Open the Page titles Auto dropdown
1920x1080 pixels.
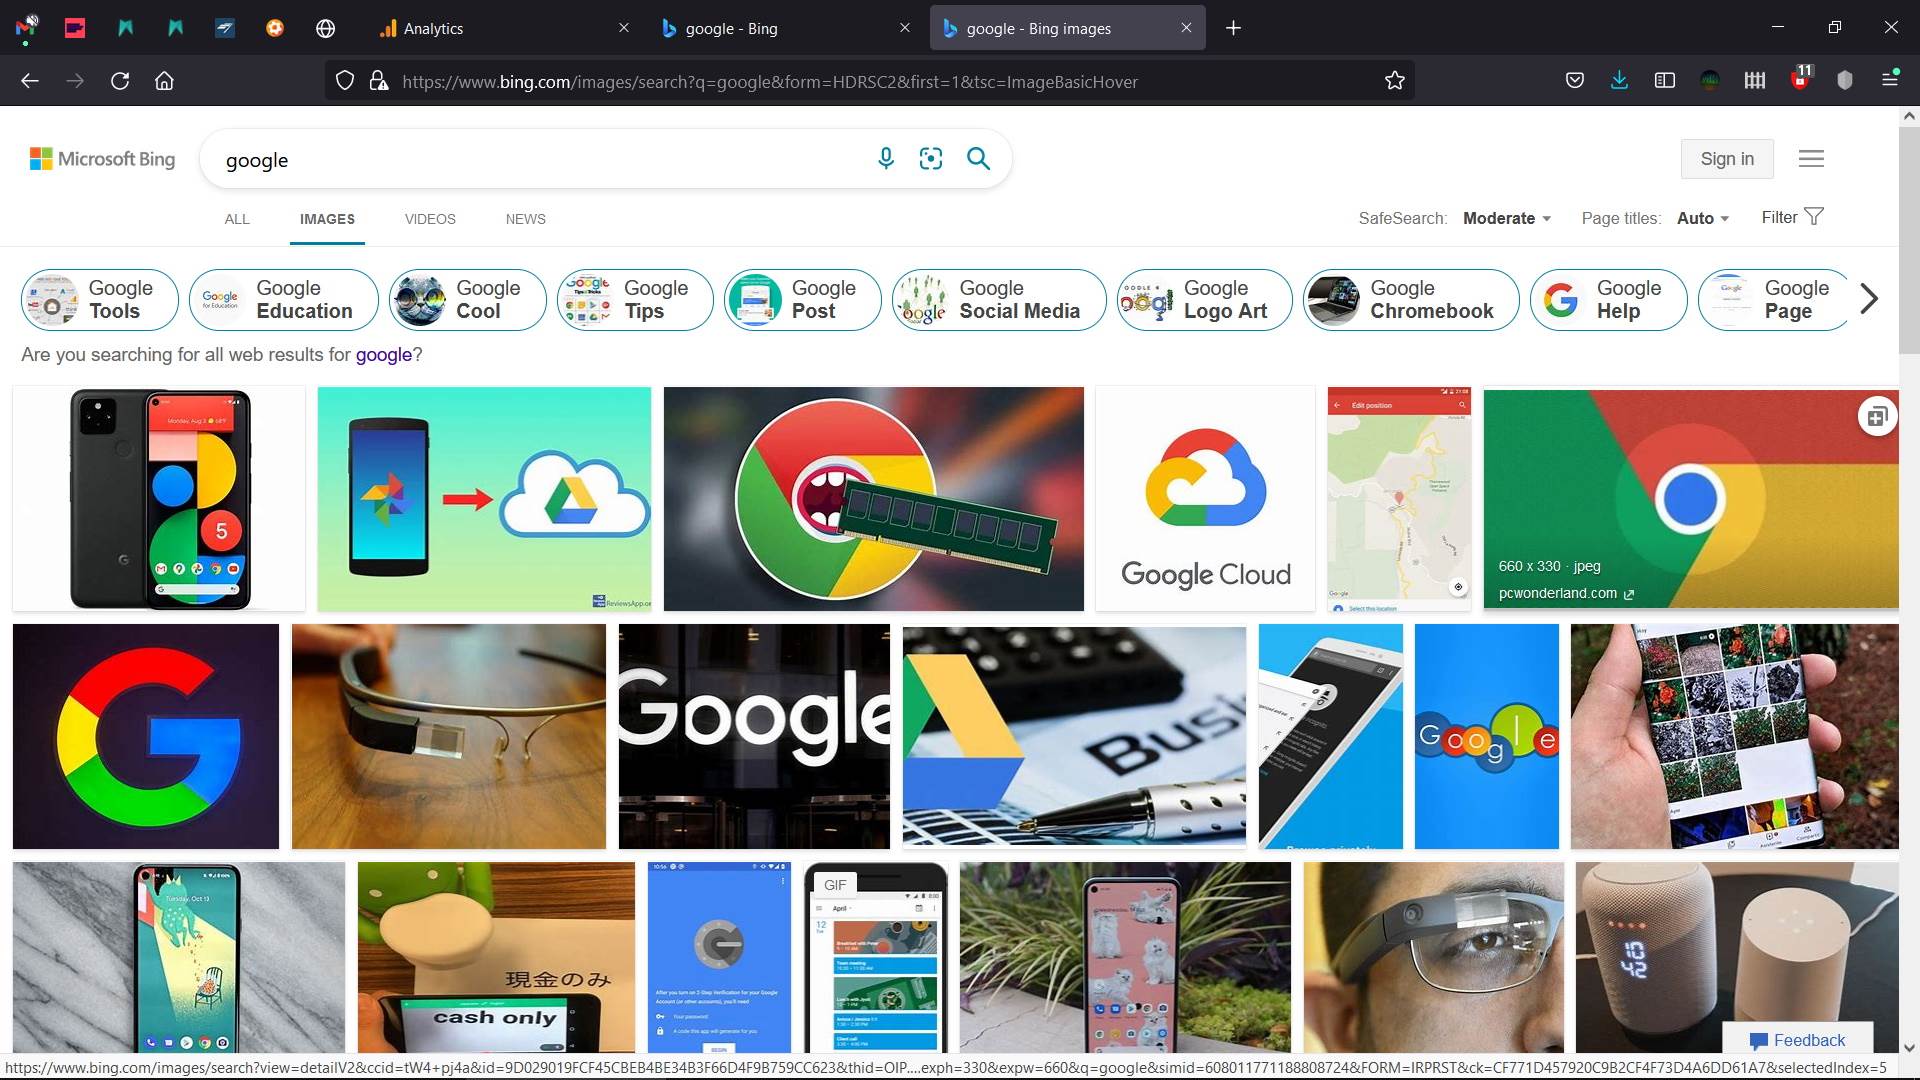pyautogui.click(x=1702, y=218)
